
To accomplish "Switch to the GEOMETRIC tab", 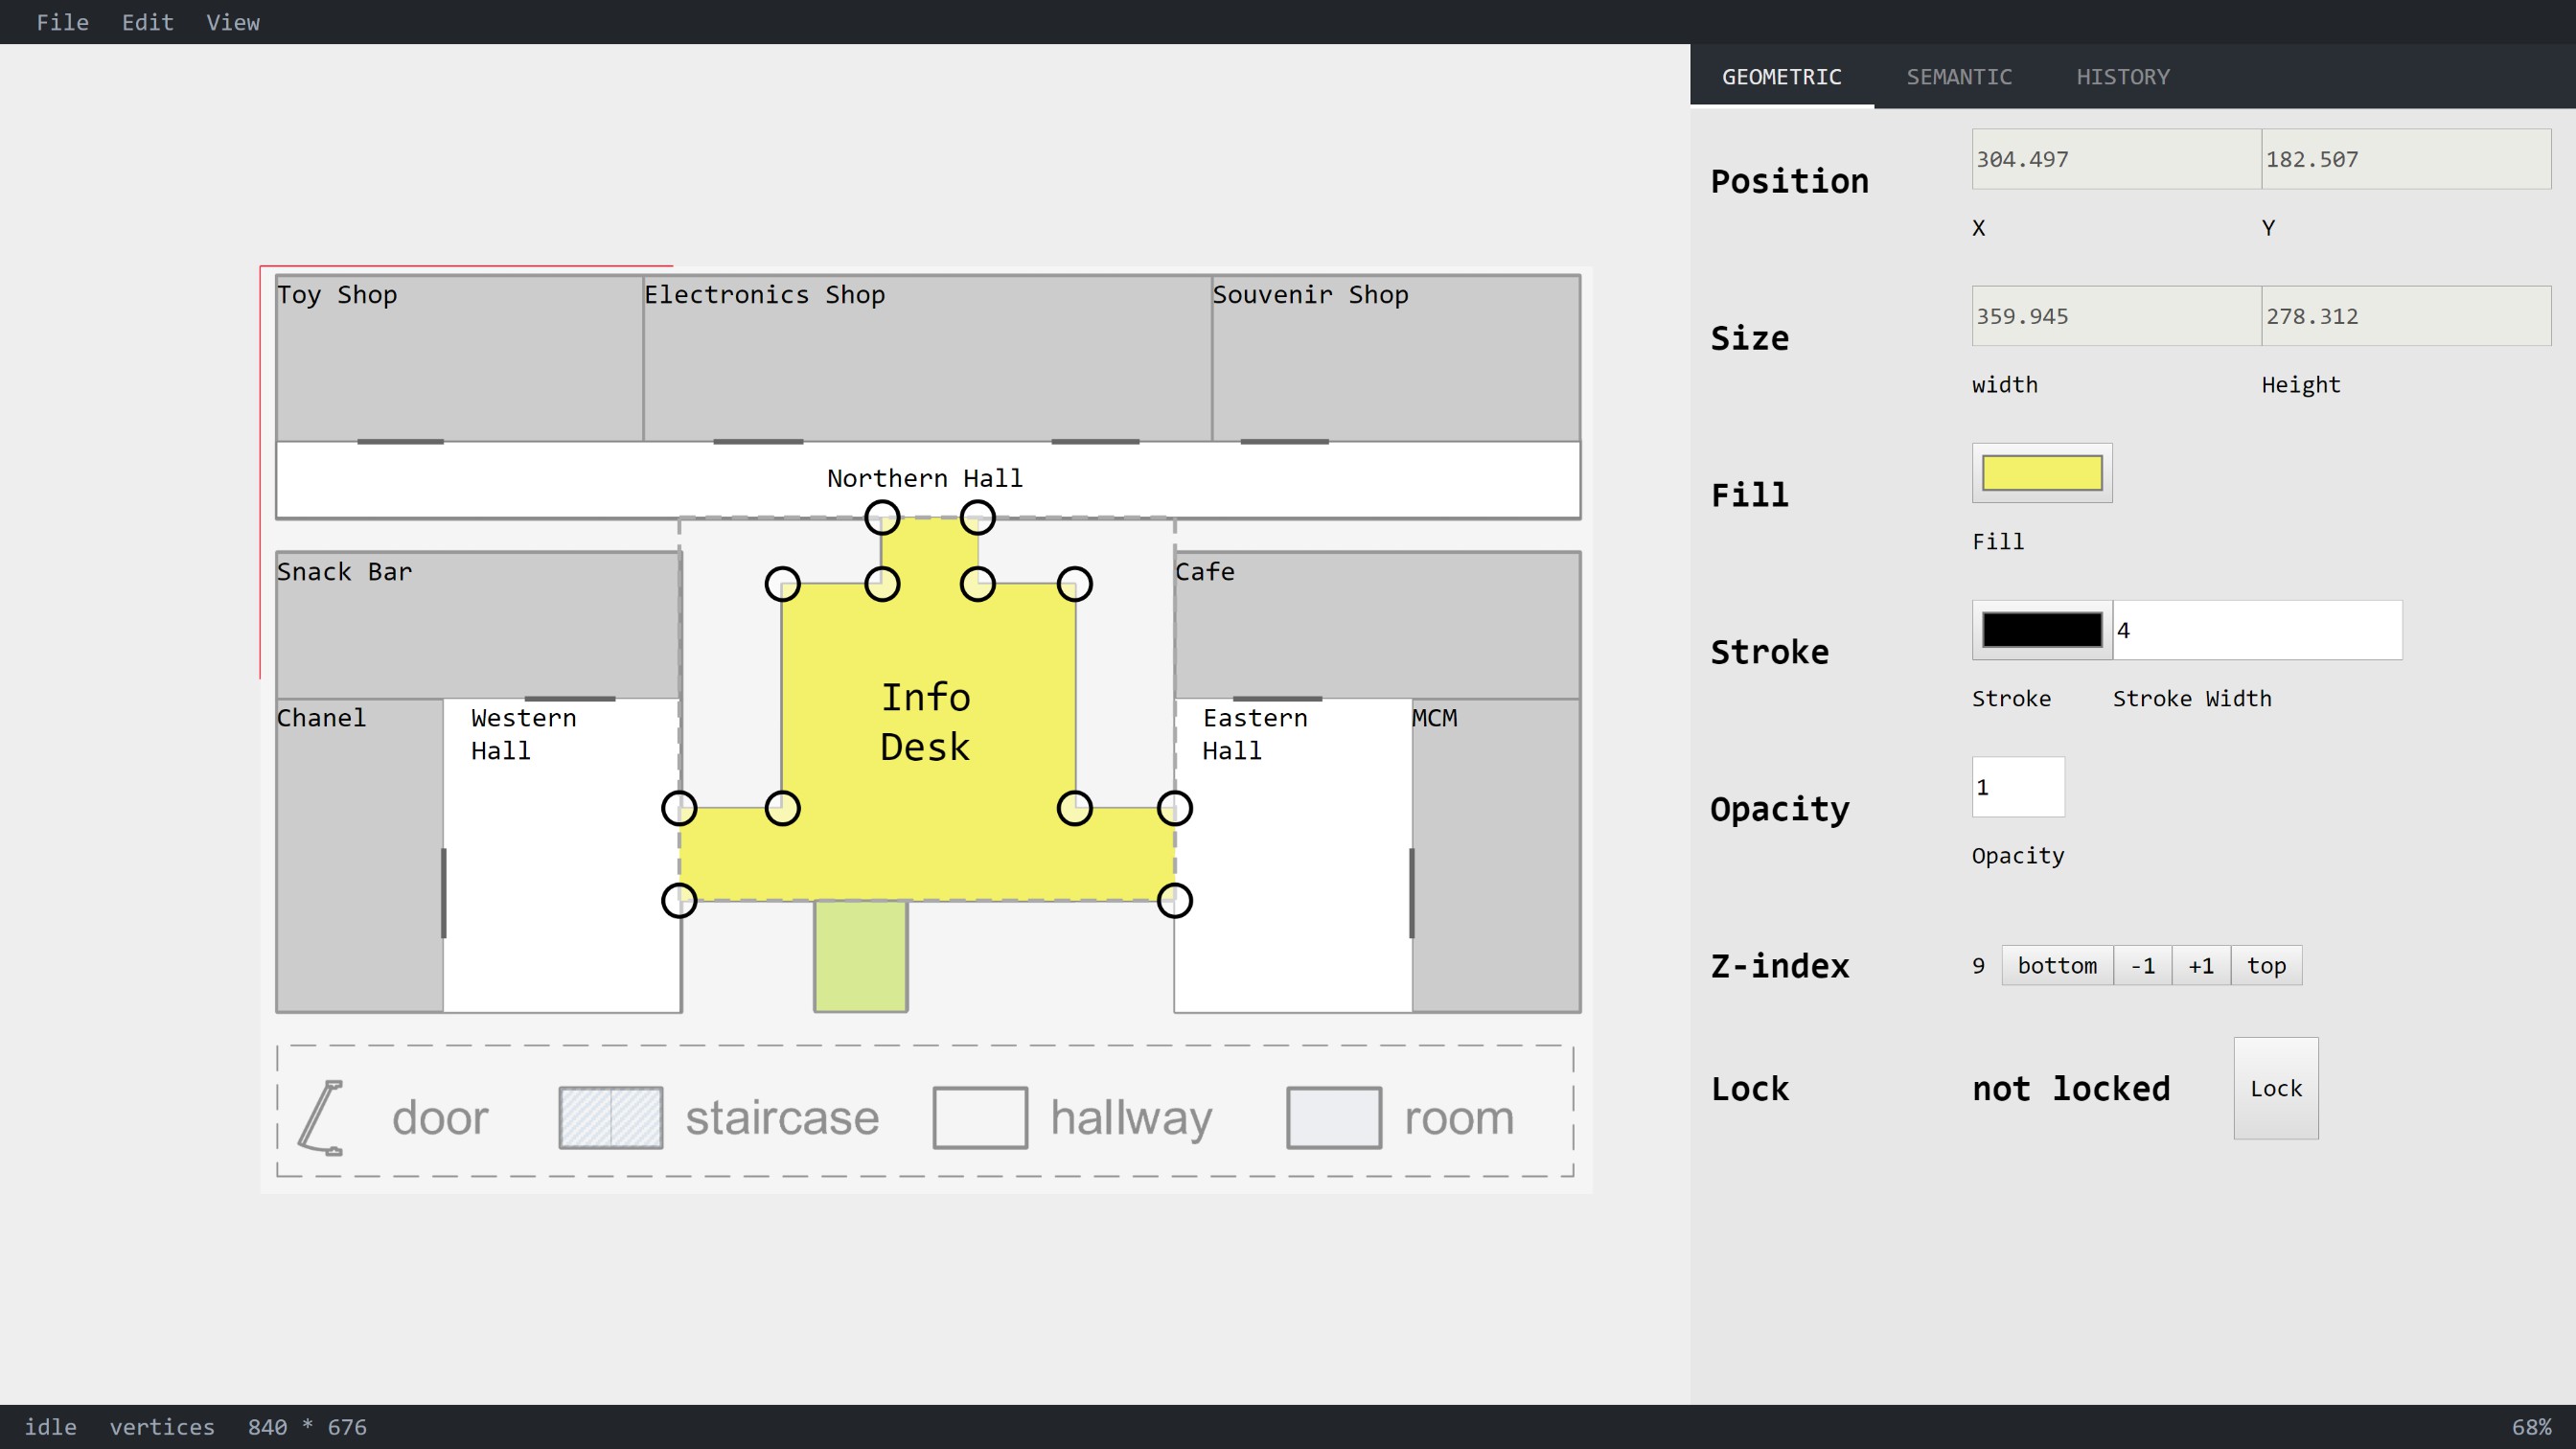I will point(1781,77).
